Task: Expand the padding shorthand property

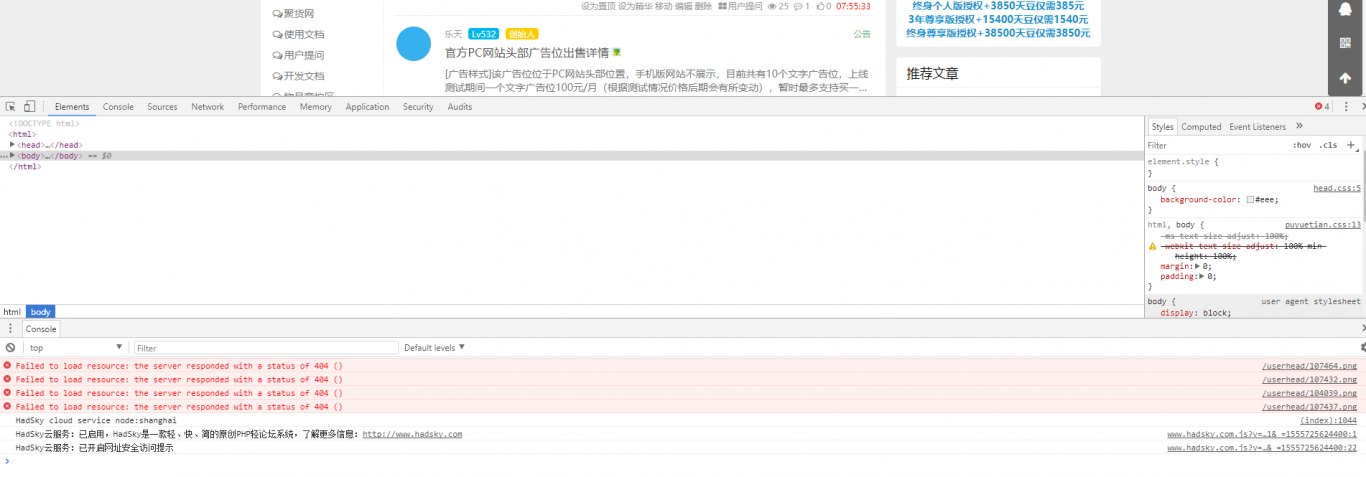Action: coord(1202,276)
